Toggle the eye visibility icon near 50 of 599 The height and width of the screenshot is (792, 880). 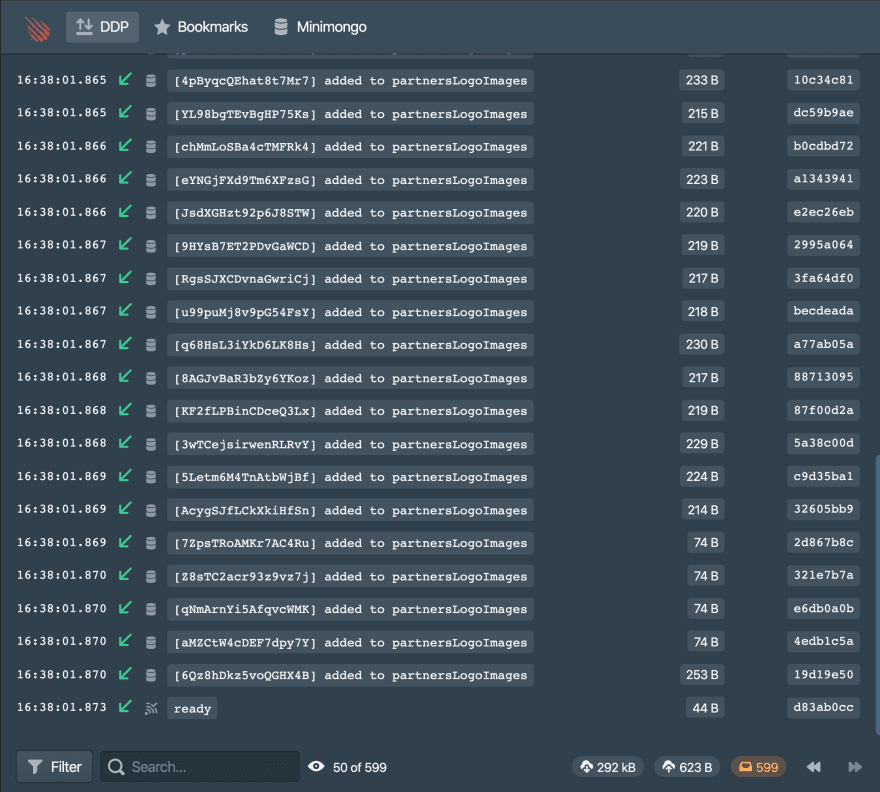316,766
